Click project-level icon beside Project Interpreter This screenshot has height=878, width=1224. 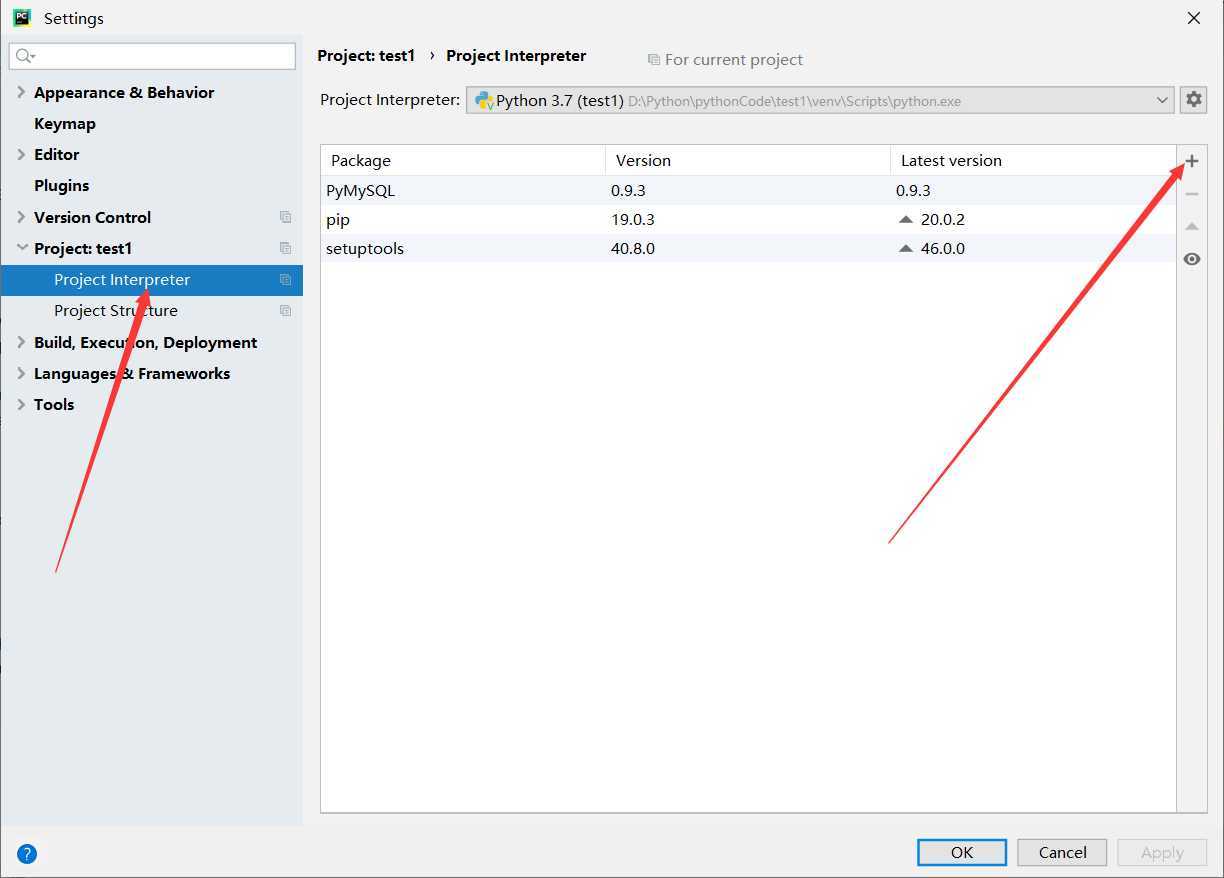coord(285,280)
